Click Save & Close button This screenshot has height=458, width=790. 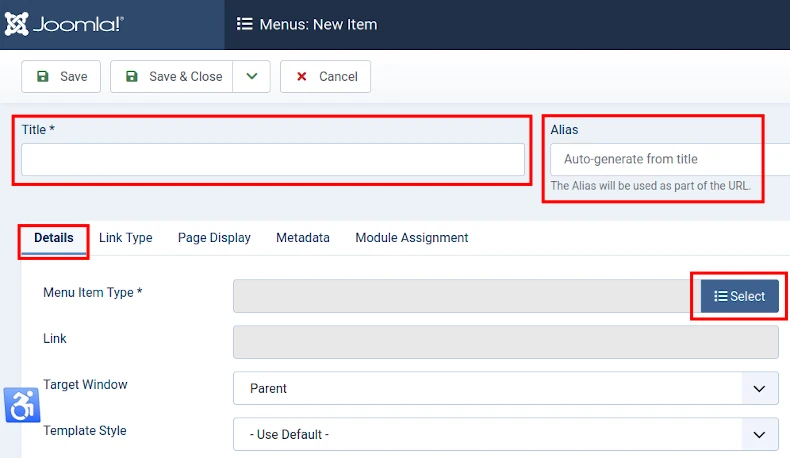coord(172,76)
